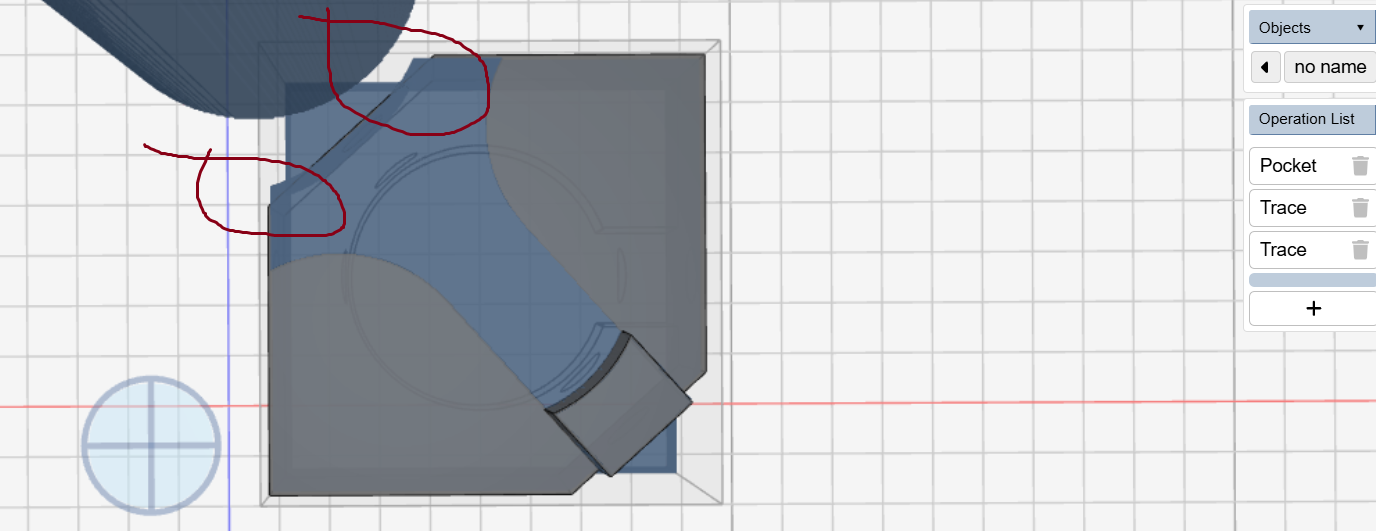This screenshot has width=1376, height=531.
Task: Collapse the Operation List header
Action: click(1311, 119)
